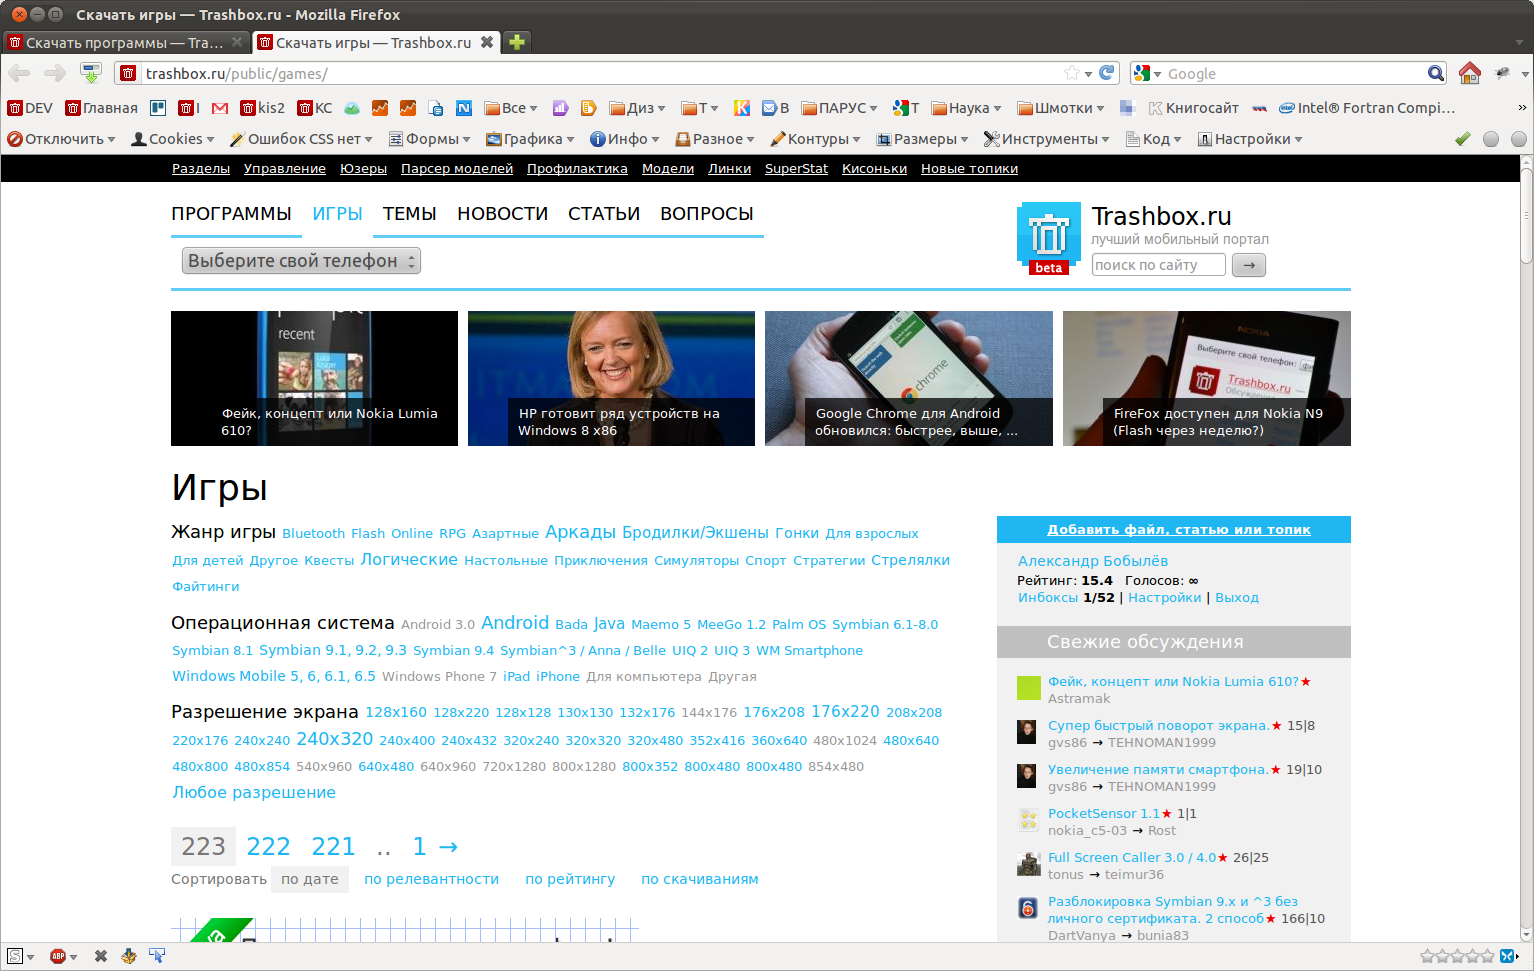
Task: Open the Код Web Developer menu
Action: pos(1153,139)
